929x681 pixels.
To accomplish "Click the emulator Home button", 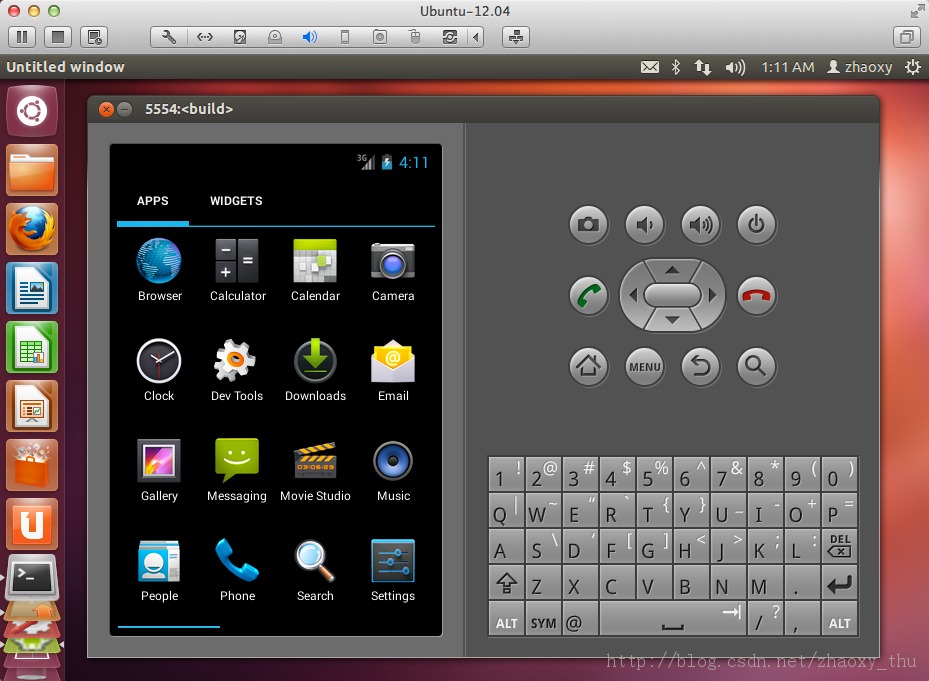I will pos(588,366).
